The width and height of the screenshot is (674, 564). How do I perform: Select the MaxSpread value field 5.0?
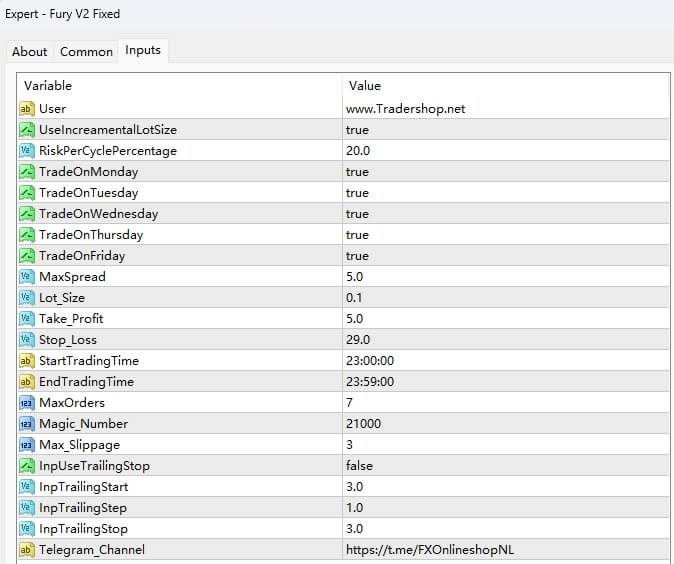click(356, 277)
